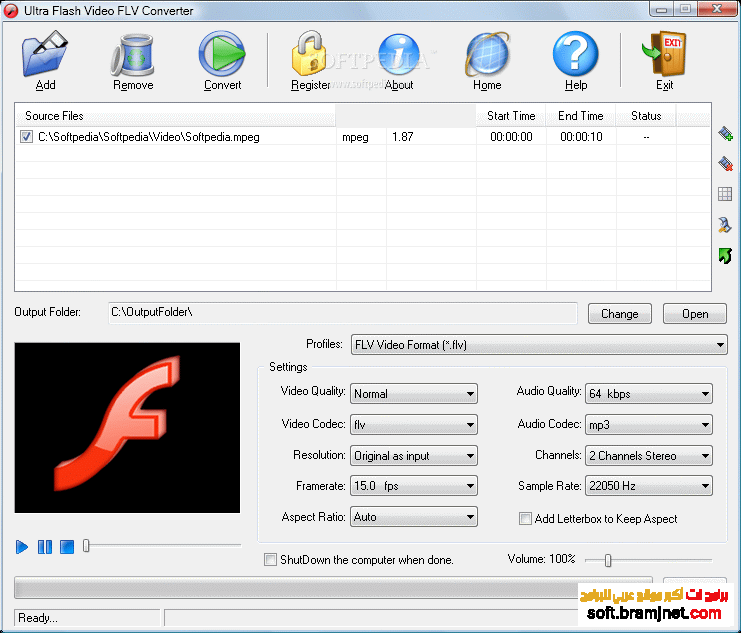This screenshot has height=633, width=741.
Task: Click the Output Folder path field
Action: pyautogui.click(x=343, y=312)
